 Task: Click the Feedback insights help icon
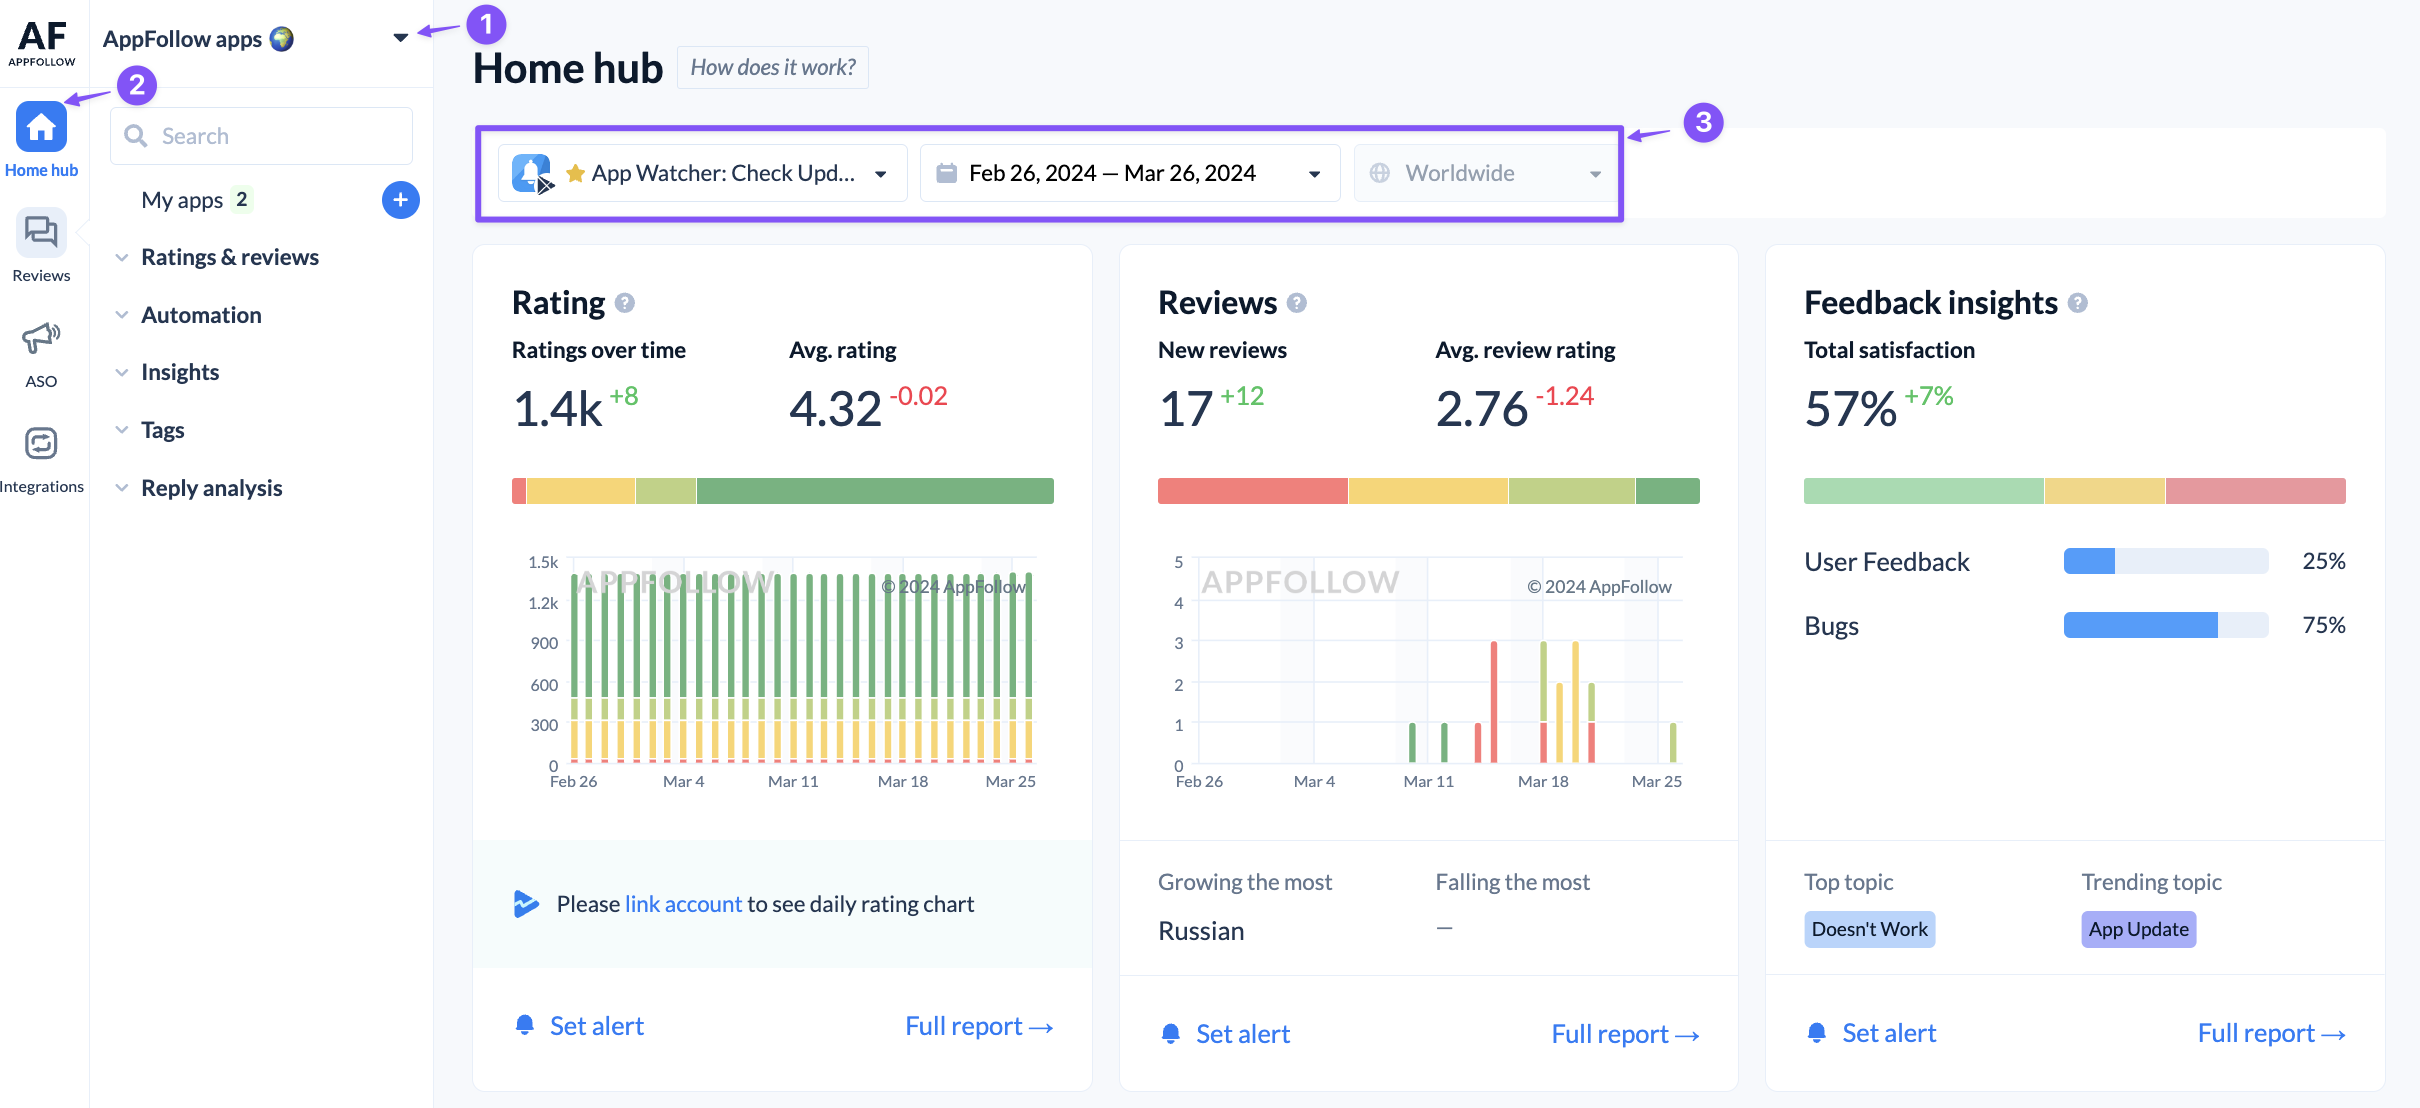pos(2078,303)
